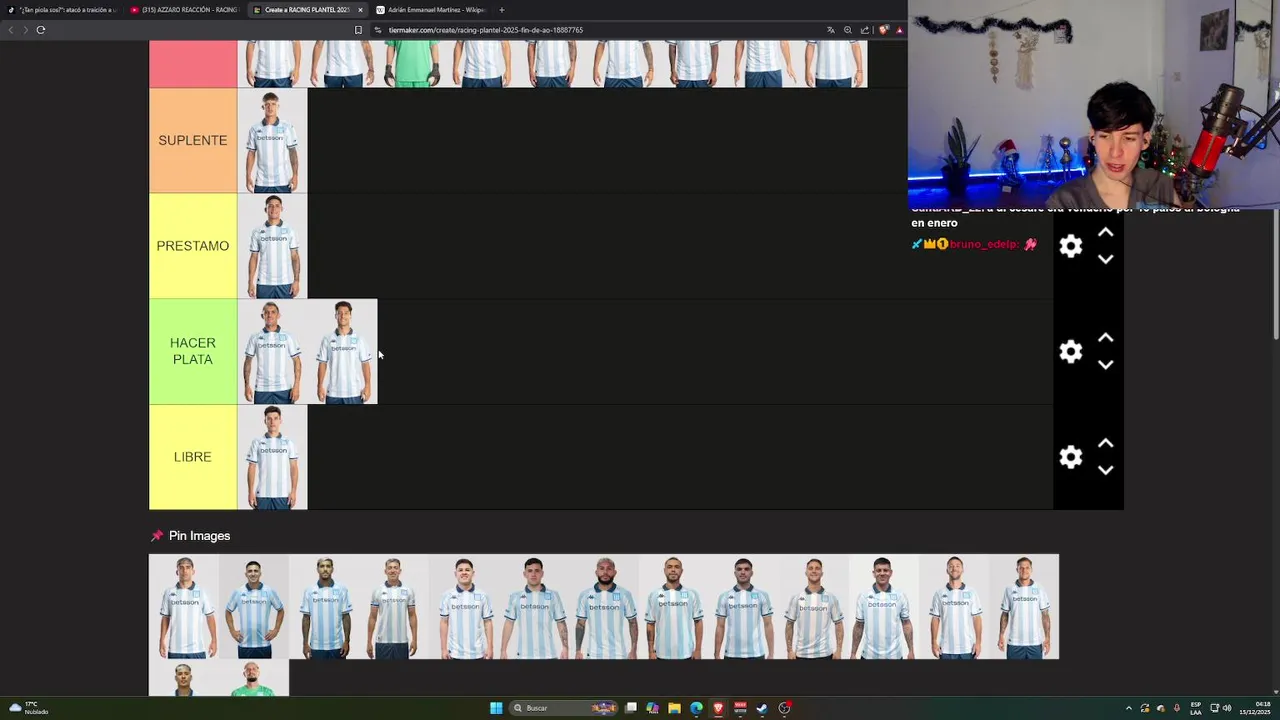This screenshot has width=1280, height=720.
Task: Move LIBRE tier row up
Action: pos(1105,444)
